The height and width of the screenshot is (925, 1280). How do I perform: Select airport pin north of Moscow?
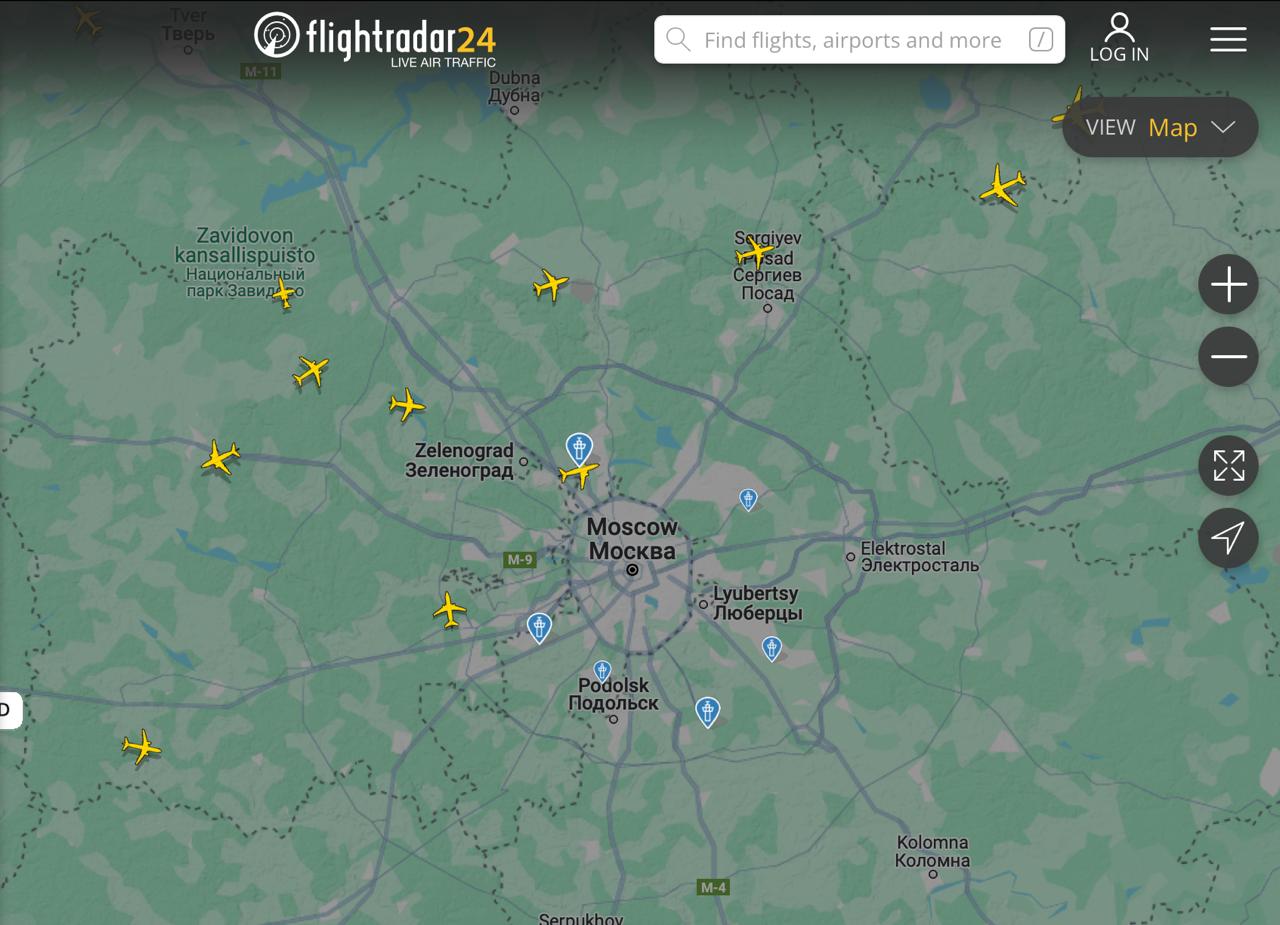pyautogui.click(x=578, y=448)
